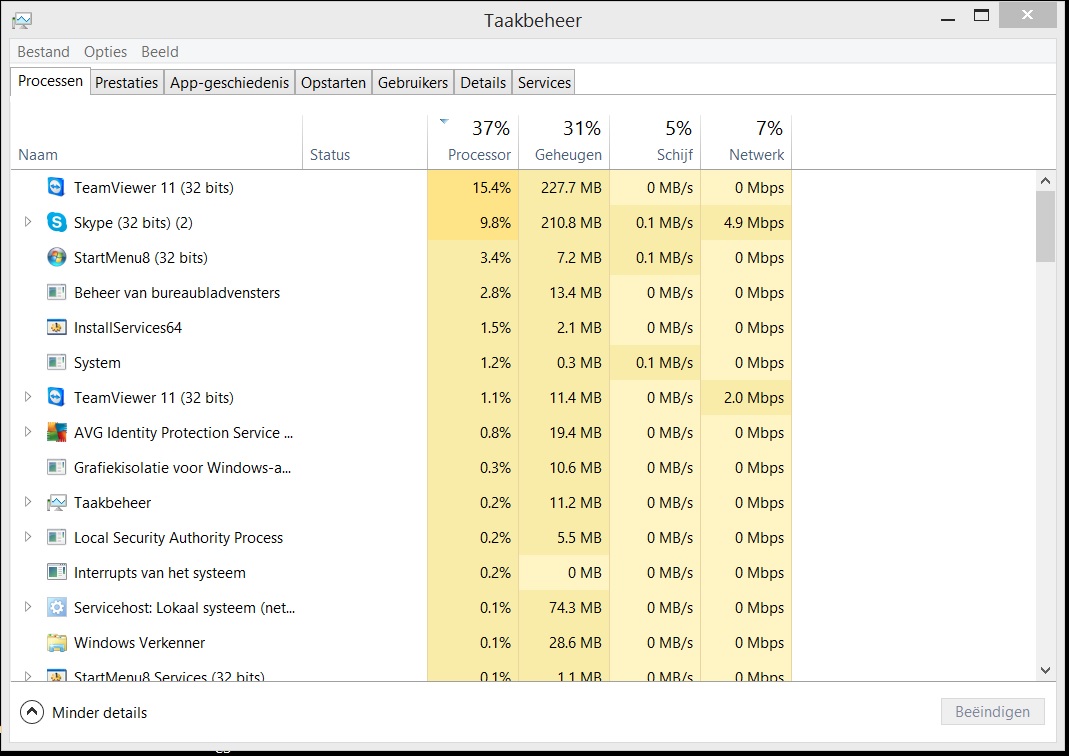Click the Minder details chevron icon
Image resolution: width=1069 pixels, height=756 pixels.
(31, 712)
